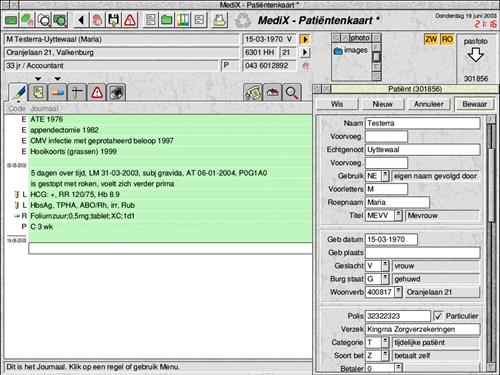The image size is (500, 375).
Task: Click the Naam field containing Testerra
Action: pyautogui.click(x=423, y=123)
